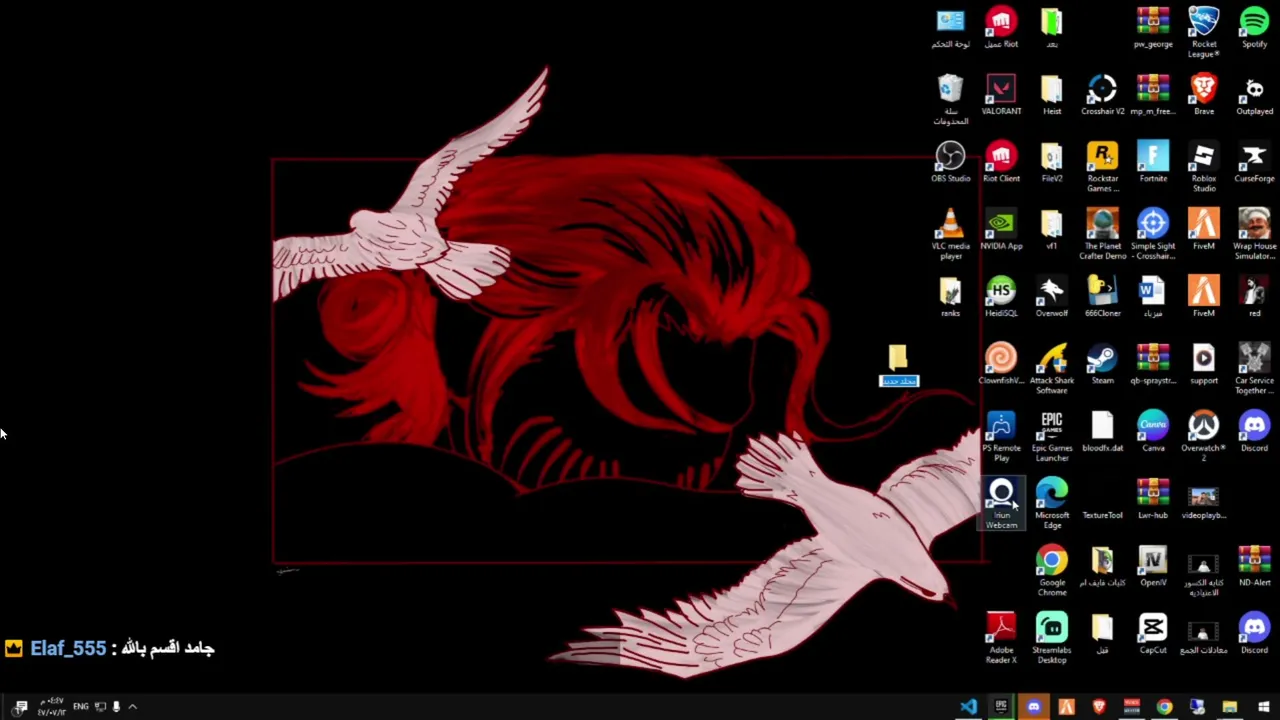The height and width of the screenshot is (720, 1280).
Task: Click the microphone tray icon
Action: (x=116, y=707)
